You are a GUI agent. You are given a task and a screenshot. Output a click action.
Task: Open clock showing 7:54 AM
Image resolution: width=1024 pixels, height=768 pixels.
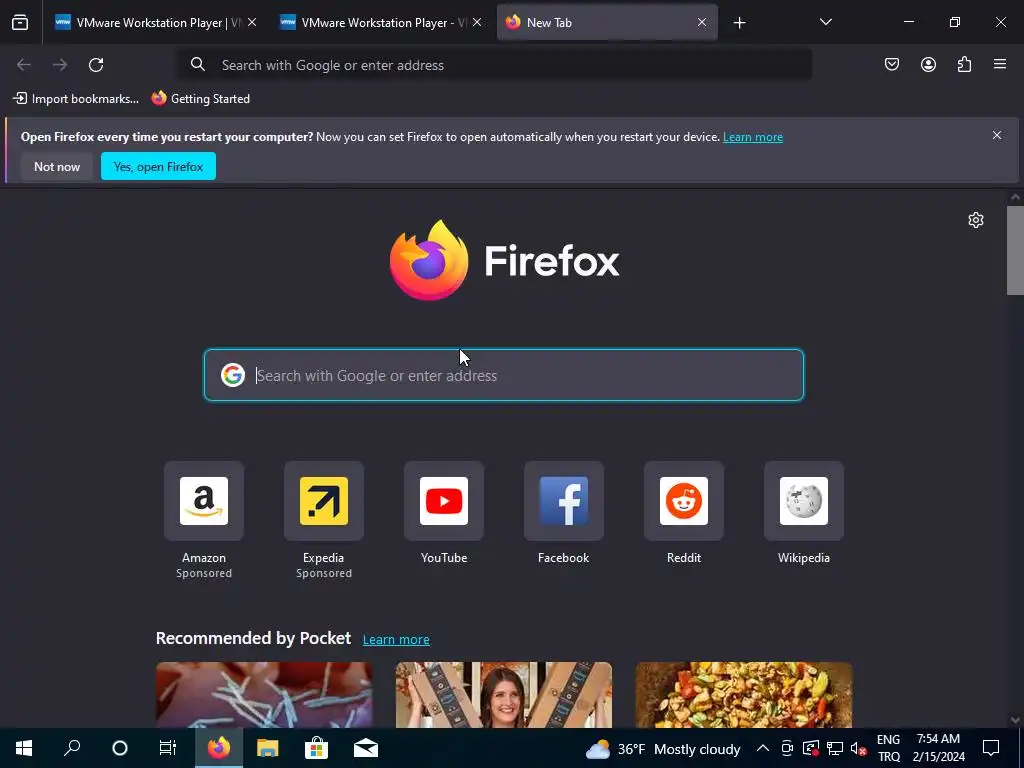pyautogui.click(x=938, y=748)
